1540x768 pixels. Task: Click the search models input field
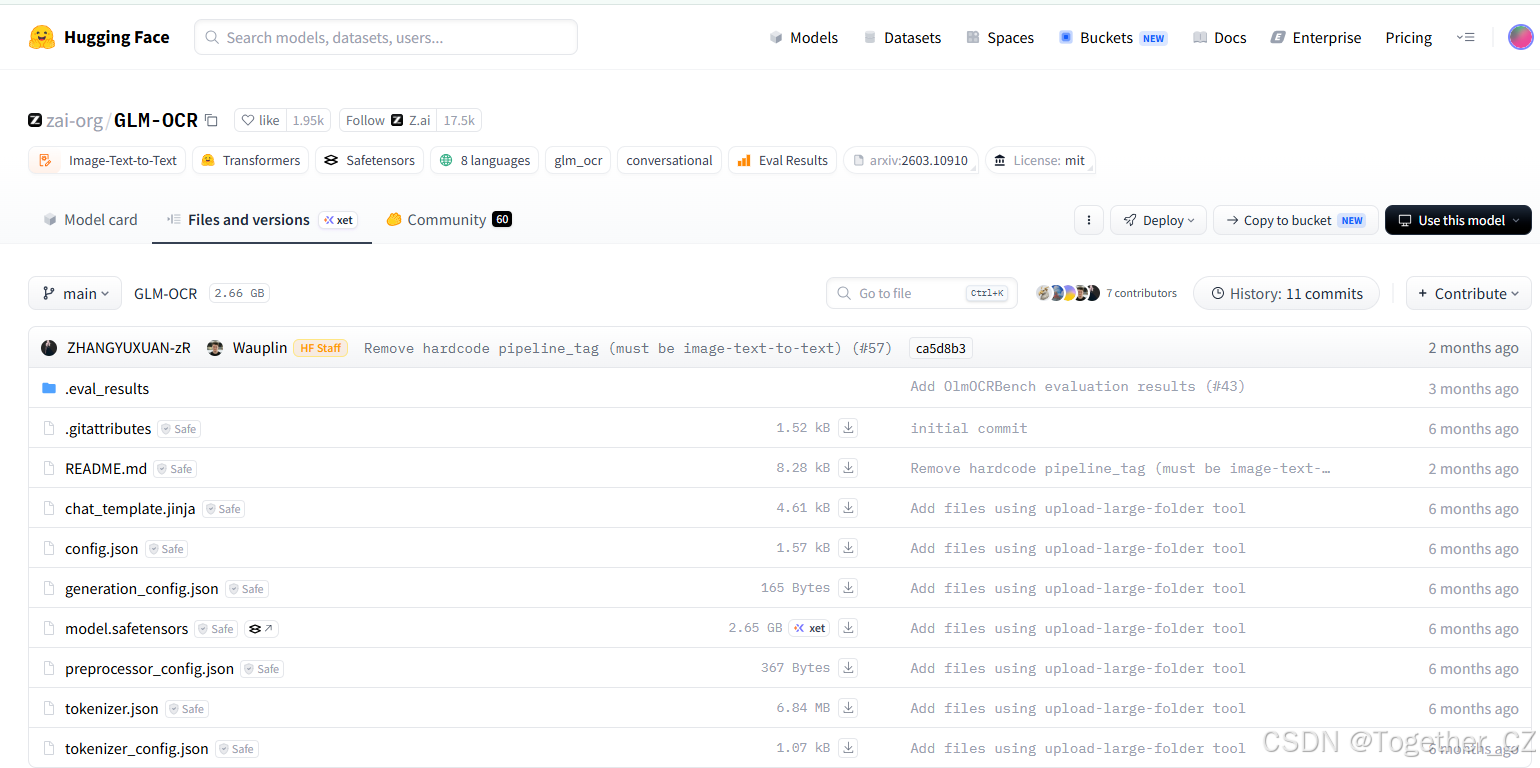[x=386, y=37]
